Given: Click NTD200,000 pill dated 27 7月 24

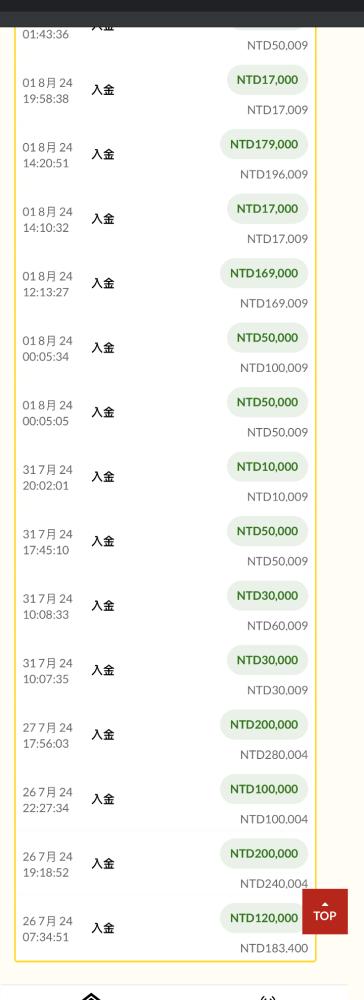Looking at the screenshot, I should coord(264,724).
